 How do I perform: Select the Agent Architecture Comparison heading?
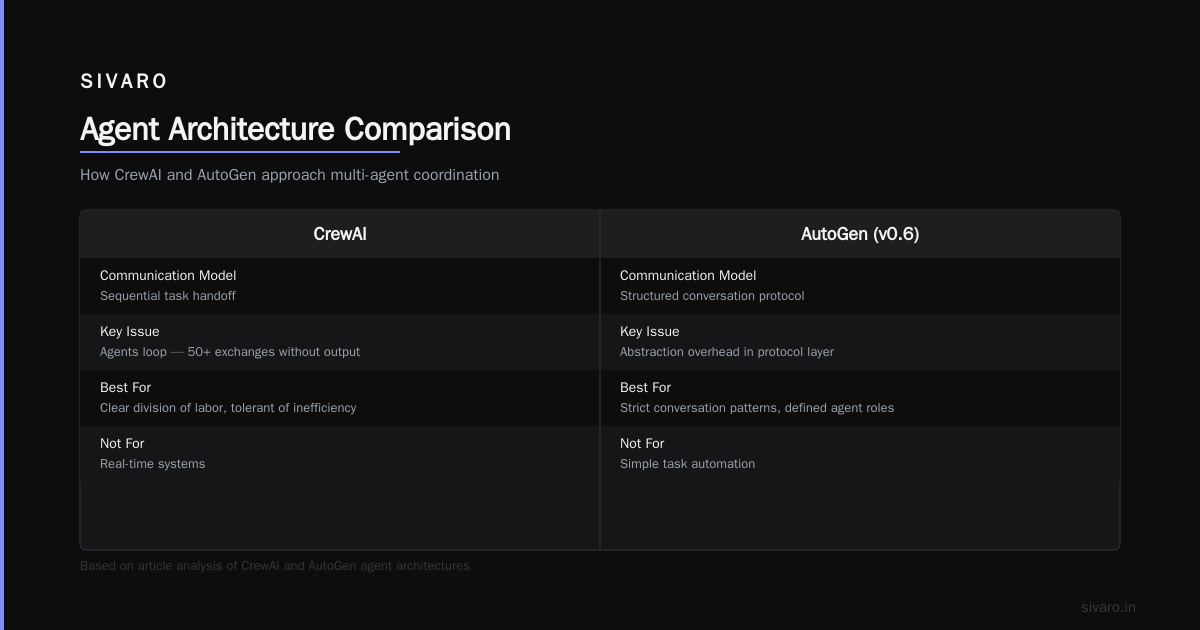[x=295, y=129]
